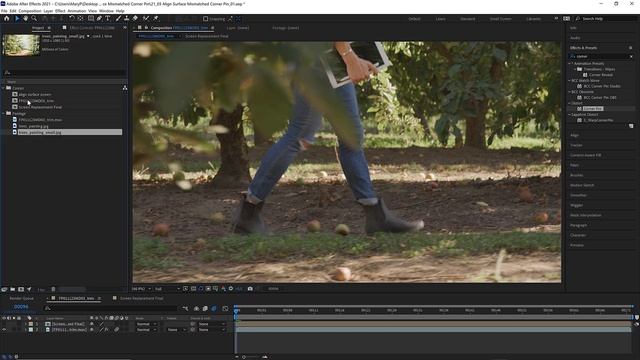Take a snapshot with the camera icon

tap(250, 289)
